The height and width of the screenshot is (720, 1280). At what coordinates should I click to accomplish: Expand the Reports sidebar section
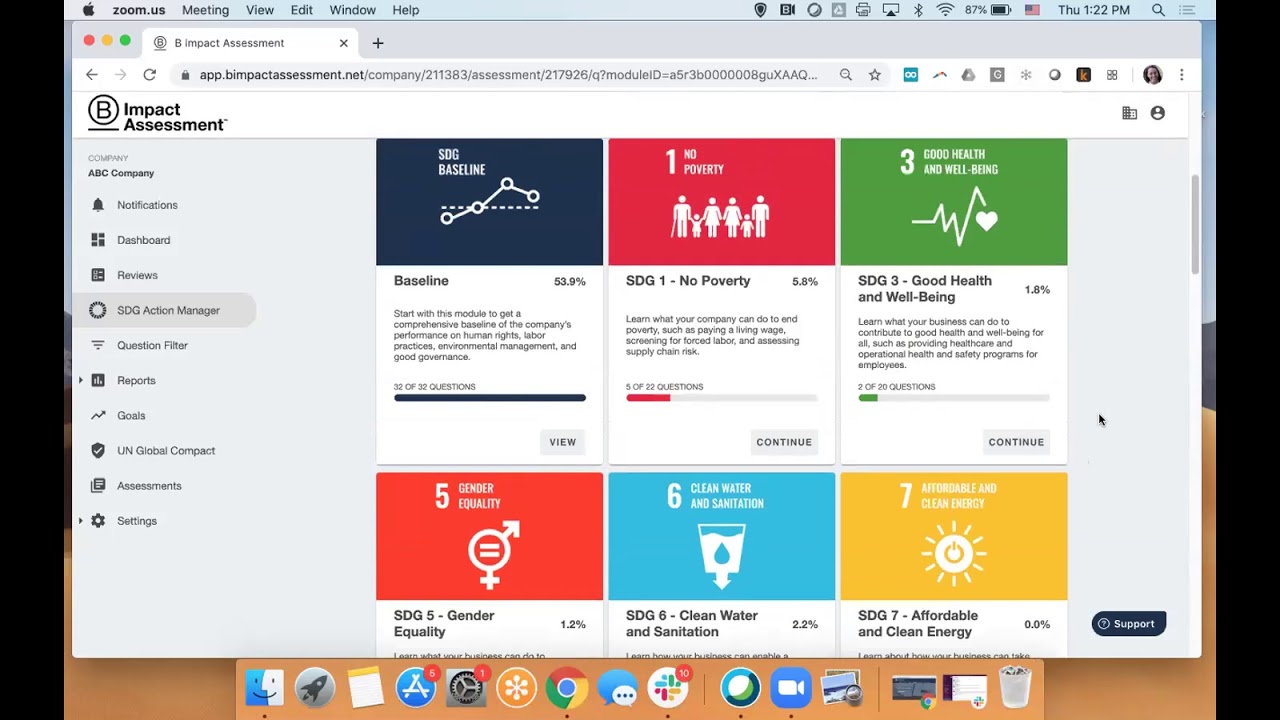81,381
